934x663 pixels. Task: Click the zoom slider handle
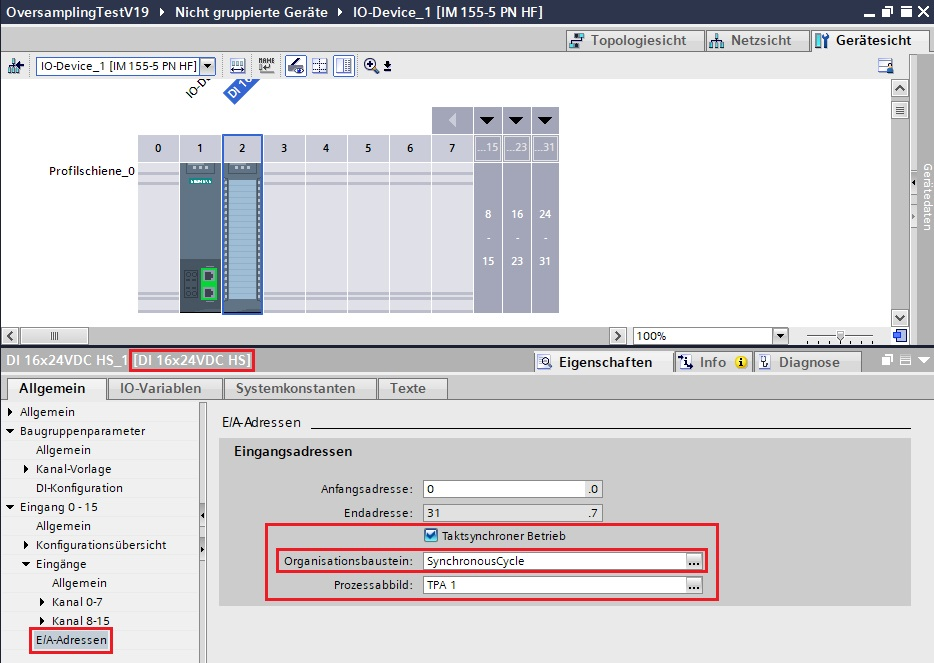840,337
